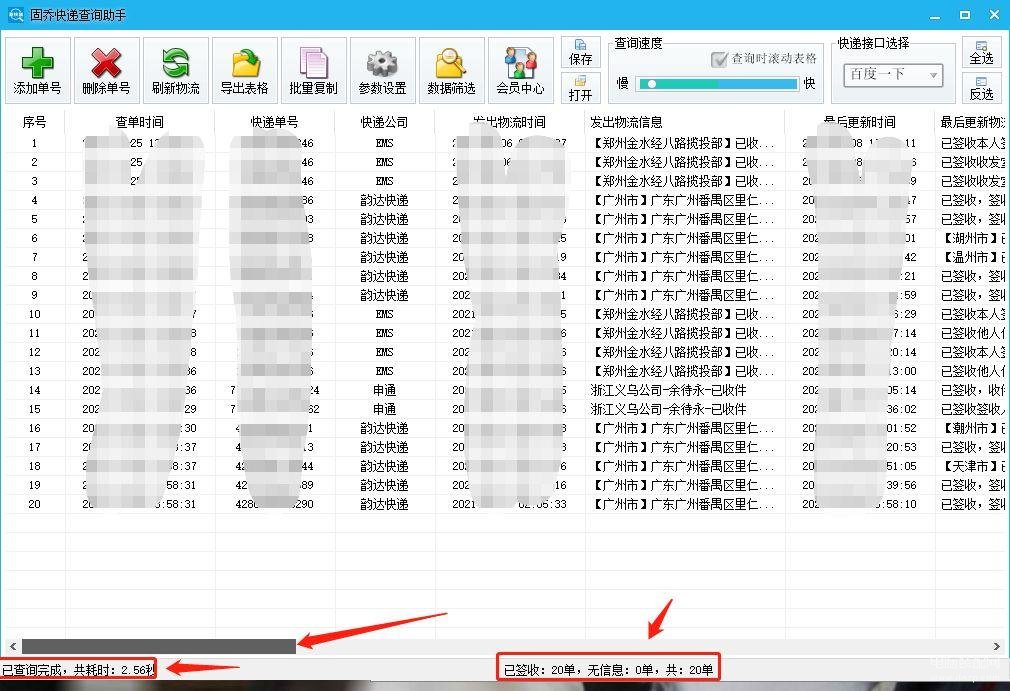Open 会员中心 member center
The width and height of the screenshot is (1010, 691).
pos(520,70)
